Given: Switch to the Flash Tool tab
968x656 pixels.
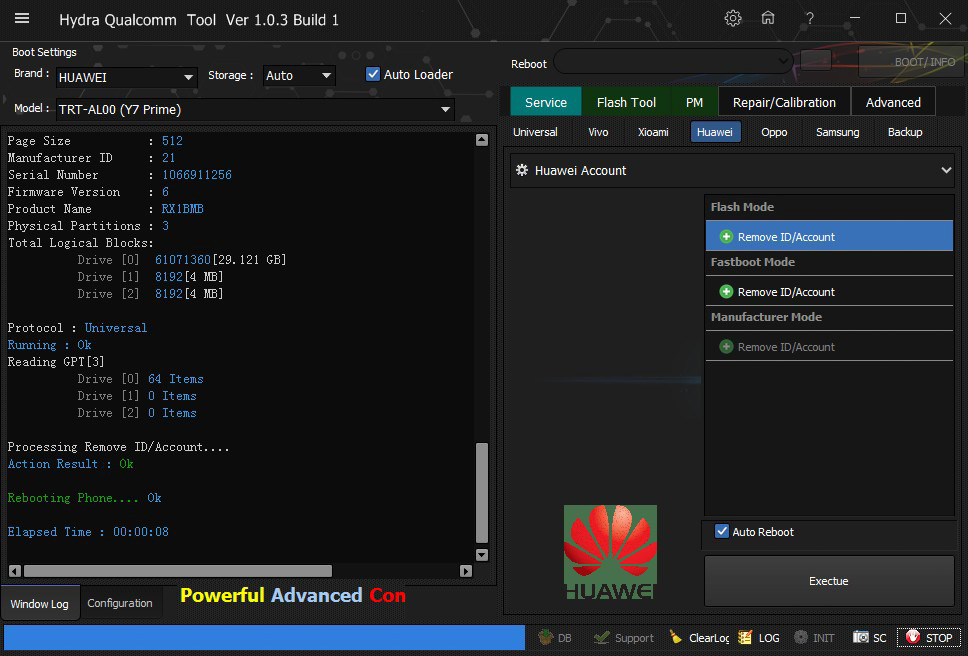Looking at the screenshot, I should click(626, 102).
